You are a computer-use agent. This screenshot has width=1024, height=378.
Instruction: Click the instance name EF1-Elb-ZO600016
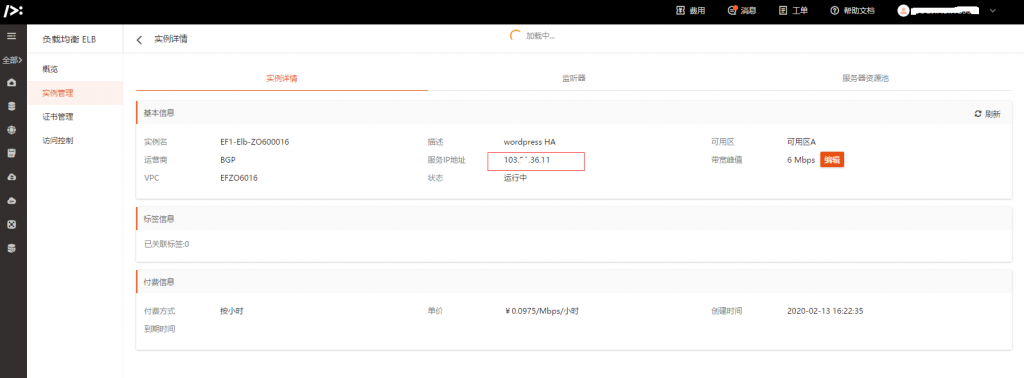(x=255, y=142)
